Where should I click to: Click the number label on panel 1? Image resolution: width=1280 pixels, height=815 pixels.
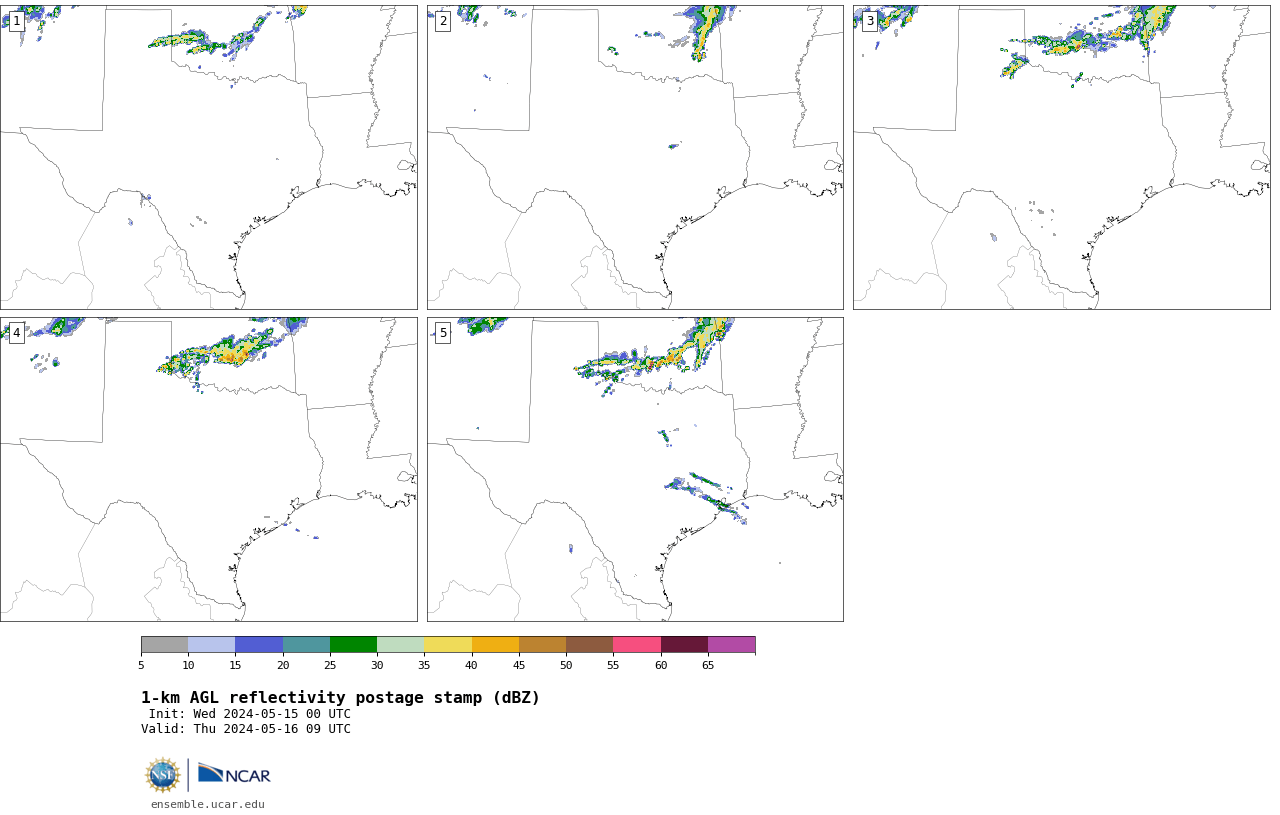(17, 21)
